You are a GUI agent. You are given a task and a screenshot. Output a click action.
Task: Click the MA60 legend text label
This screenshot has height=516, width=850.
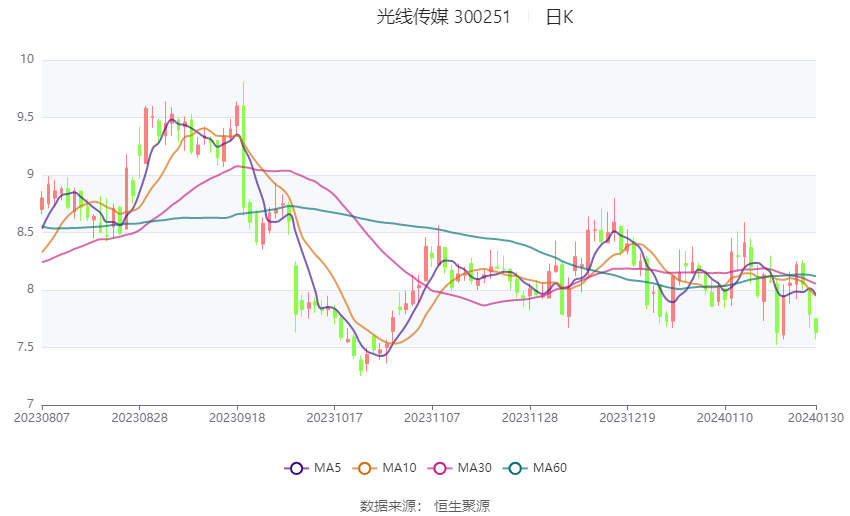550,468
